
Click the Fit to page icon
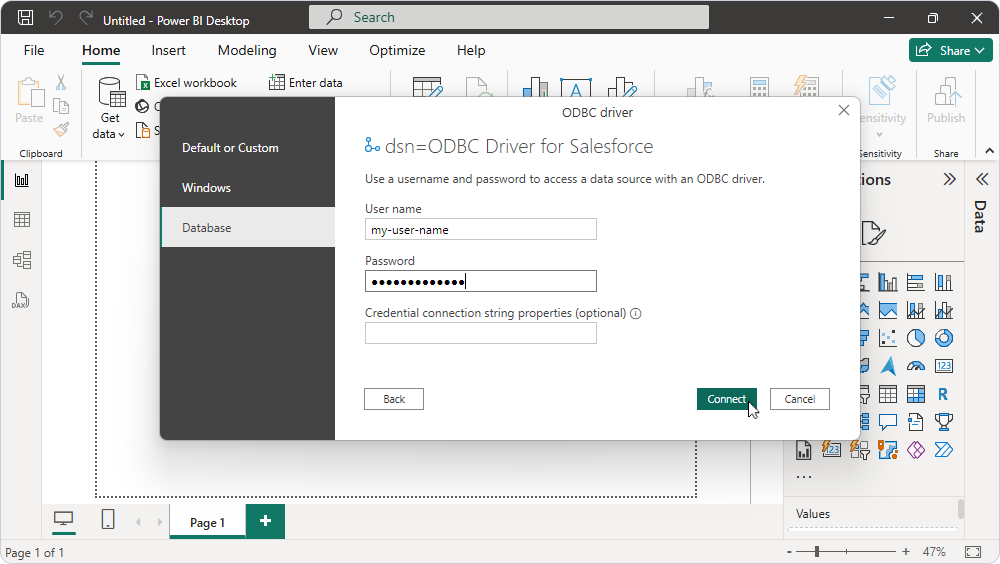(x=973, y=551)
